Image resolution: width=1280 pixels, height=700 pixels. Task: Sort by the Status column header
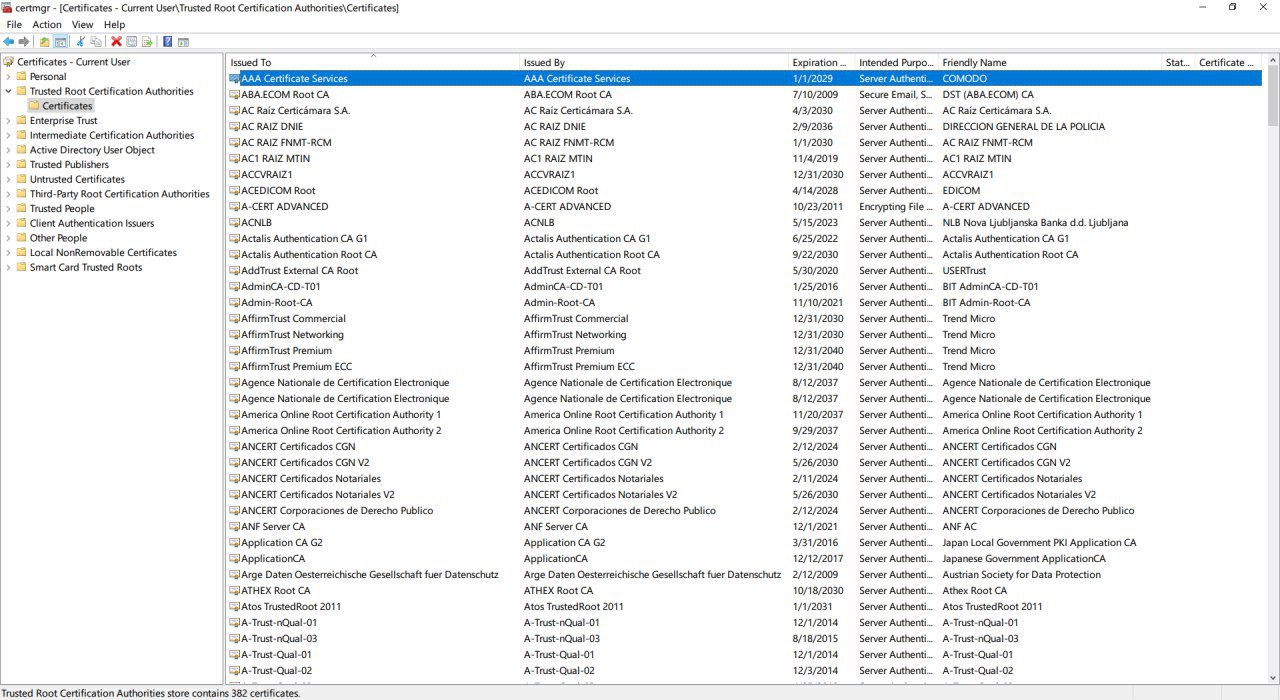pyautogui.click(x=1179, y=62)
